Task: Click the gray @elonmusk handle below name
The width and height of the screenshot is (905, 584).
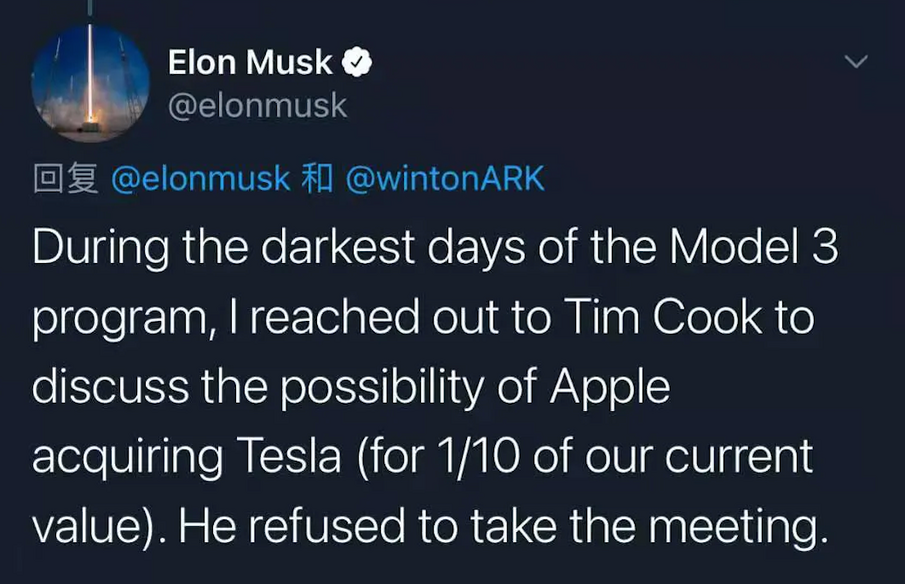Action: click(257, 106)
